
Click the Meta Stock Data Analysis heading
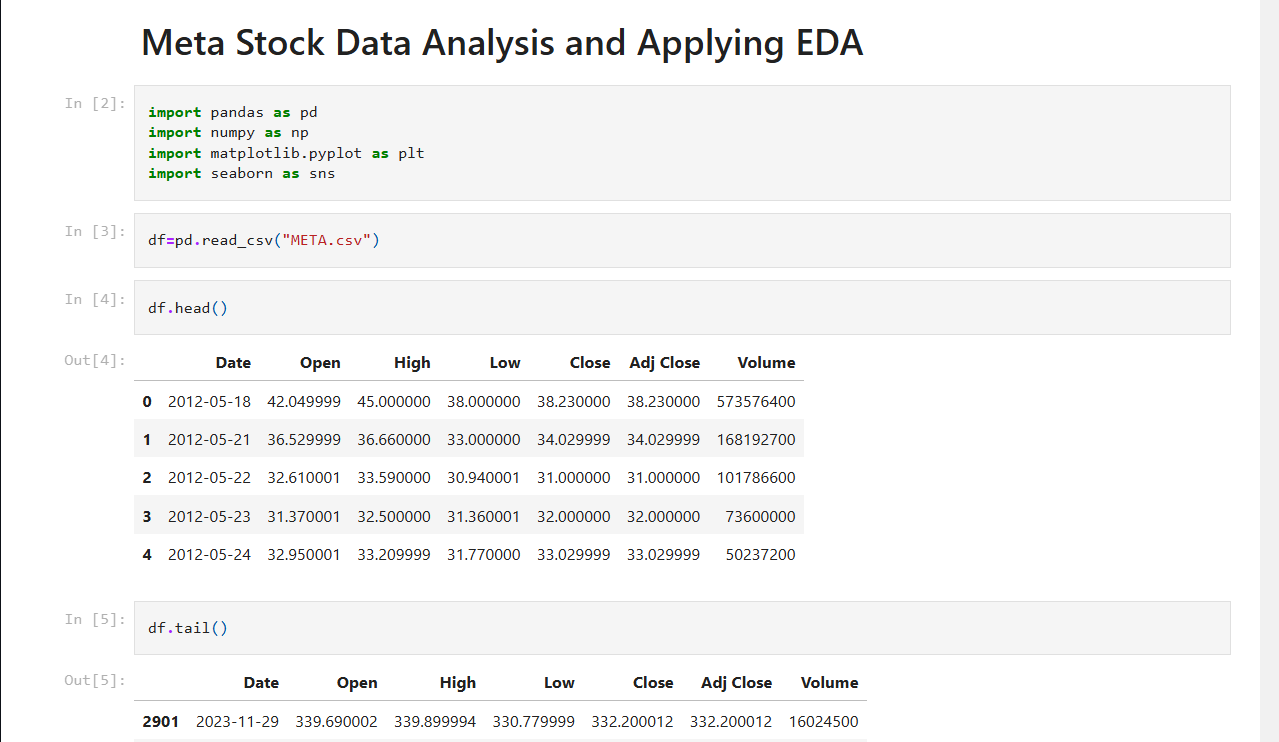(501, 43)
